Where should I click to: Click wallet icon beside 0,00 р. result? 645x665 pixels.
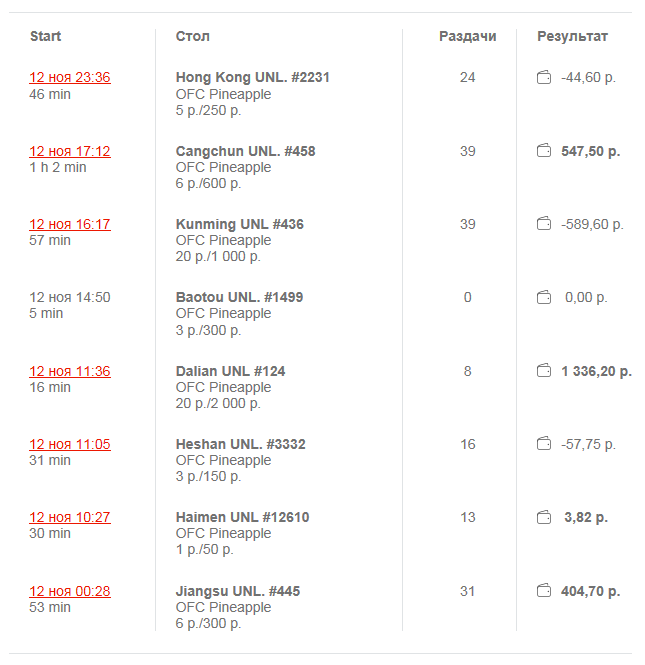point(544,298)
